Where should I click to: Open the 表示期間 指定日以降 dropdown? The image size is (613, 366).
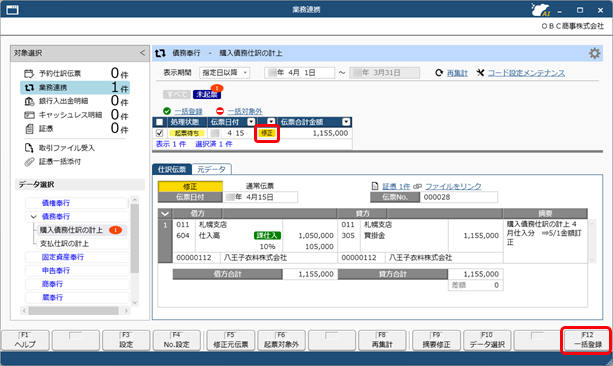(225, 73)
